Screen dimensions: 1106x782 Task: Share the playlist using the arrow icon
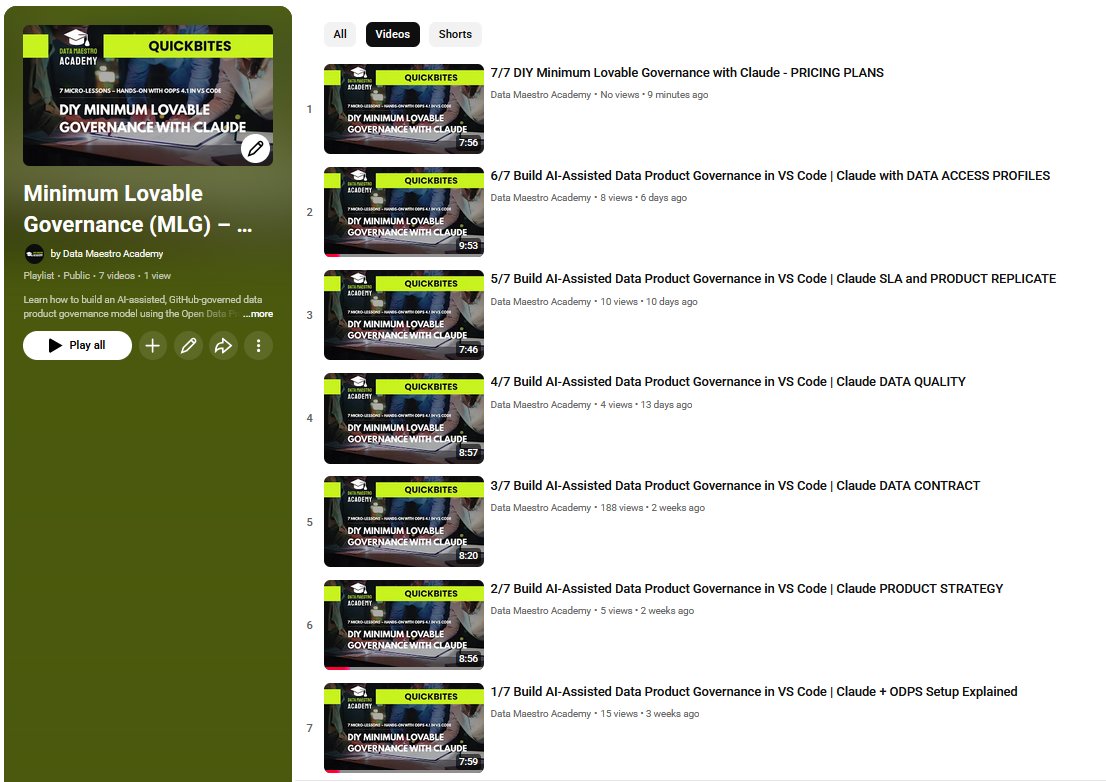pos(224,346)
